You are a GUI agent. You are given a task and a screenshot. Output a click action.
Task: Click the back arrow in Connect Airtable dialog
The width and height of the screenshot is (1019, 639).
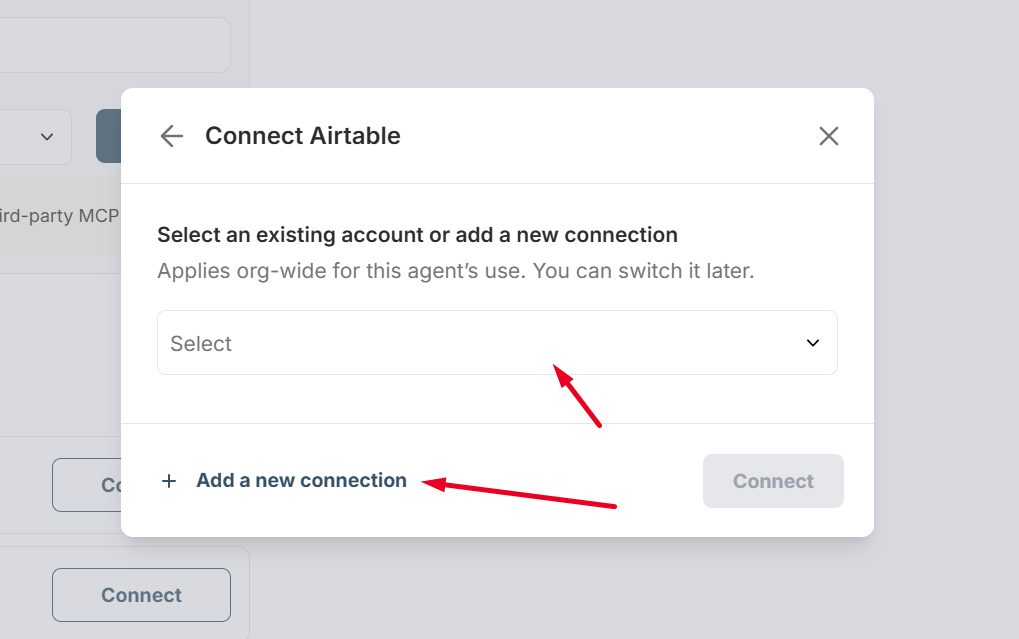pyautogui.click(x=172, y=136)
